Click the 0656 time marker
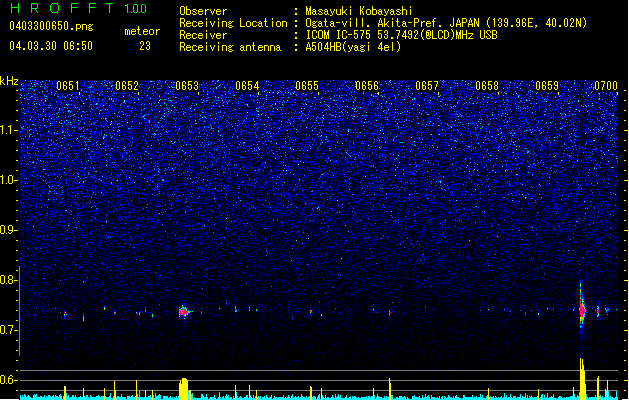 367,86
